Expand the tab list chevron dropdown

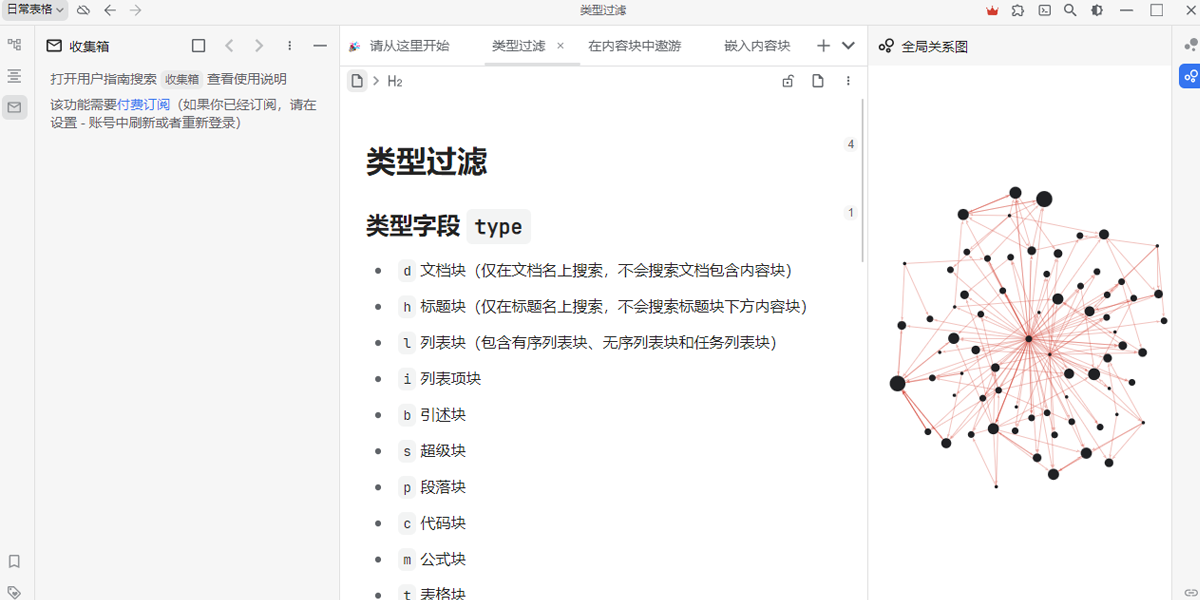click(x=848, y=46)
